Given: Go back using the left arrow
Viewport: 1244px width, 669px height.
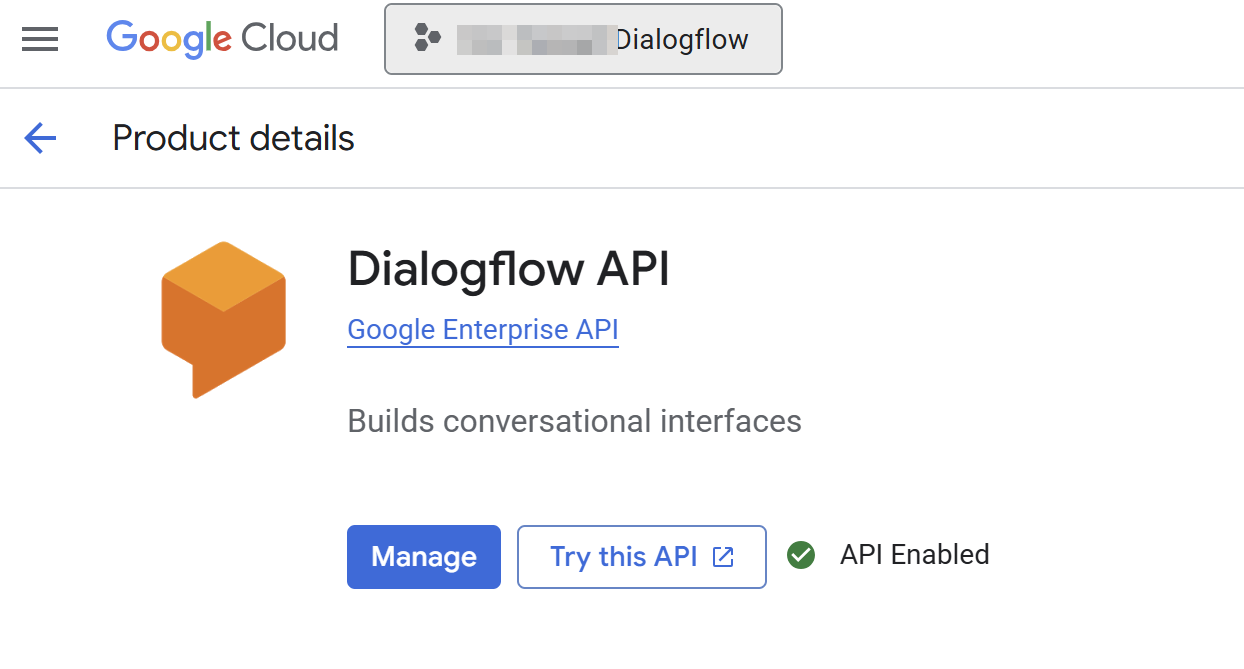Looking at the screenshot, I should pos(40,138).
